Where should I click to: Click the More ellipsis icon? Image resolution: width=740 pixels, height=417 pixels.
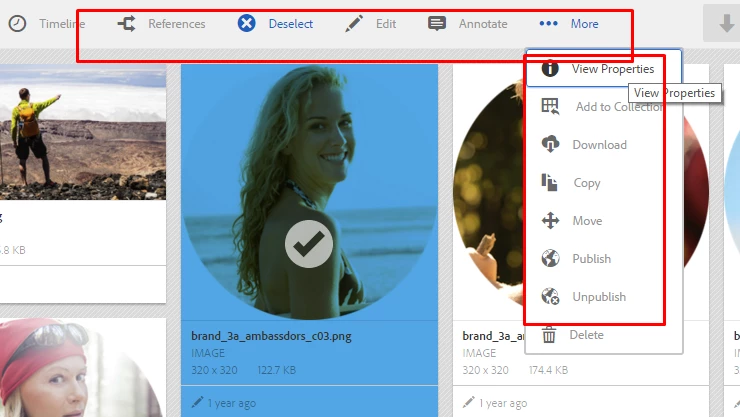click(548, 23)
